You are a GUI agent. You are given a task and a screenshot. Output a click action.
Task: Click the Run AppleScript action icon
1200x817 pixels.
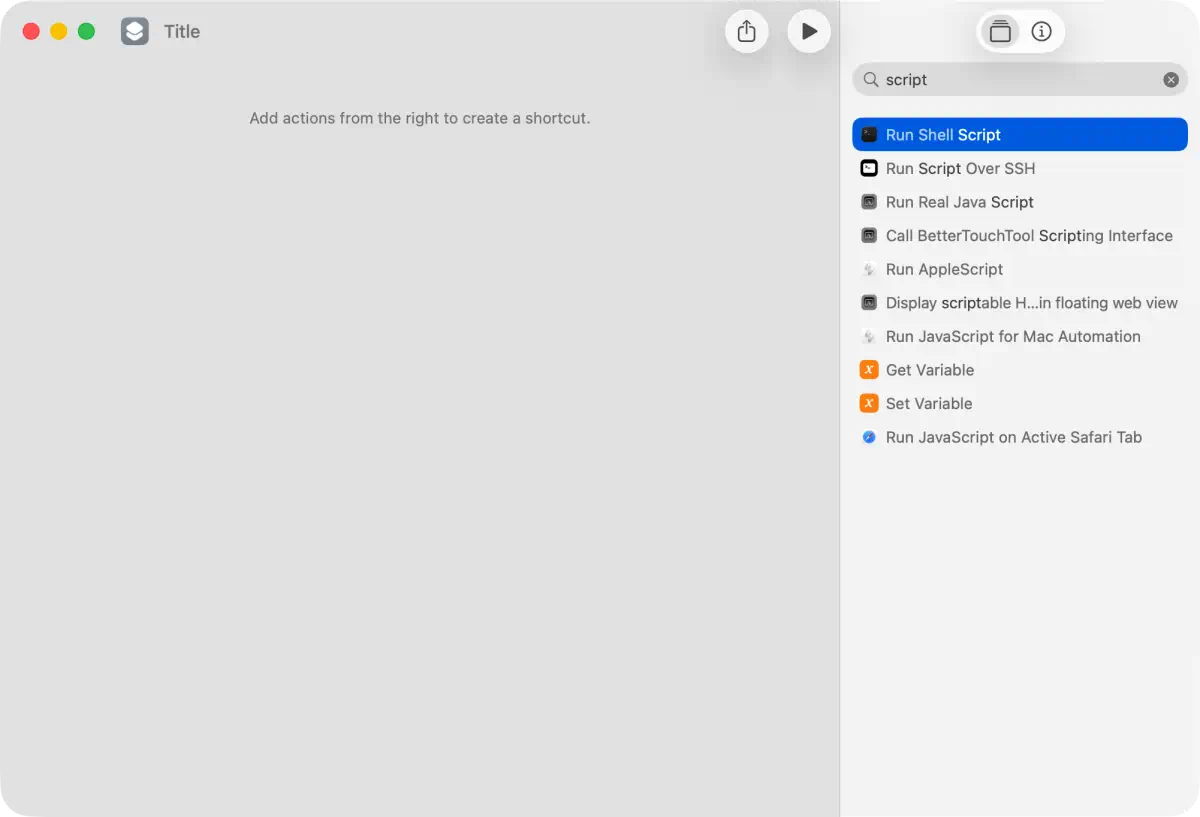point(869,269)
